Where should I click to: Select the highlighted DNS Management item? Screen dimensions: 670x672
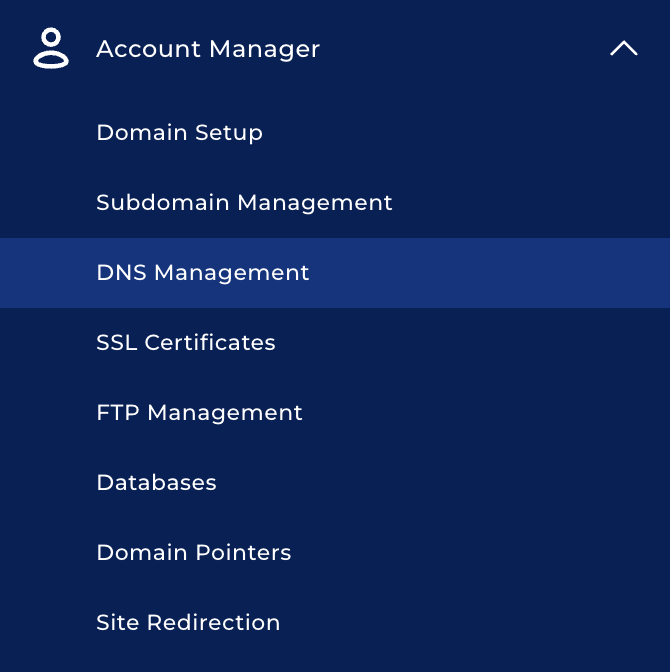pyautogui.click(x=203, y=272)
